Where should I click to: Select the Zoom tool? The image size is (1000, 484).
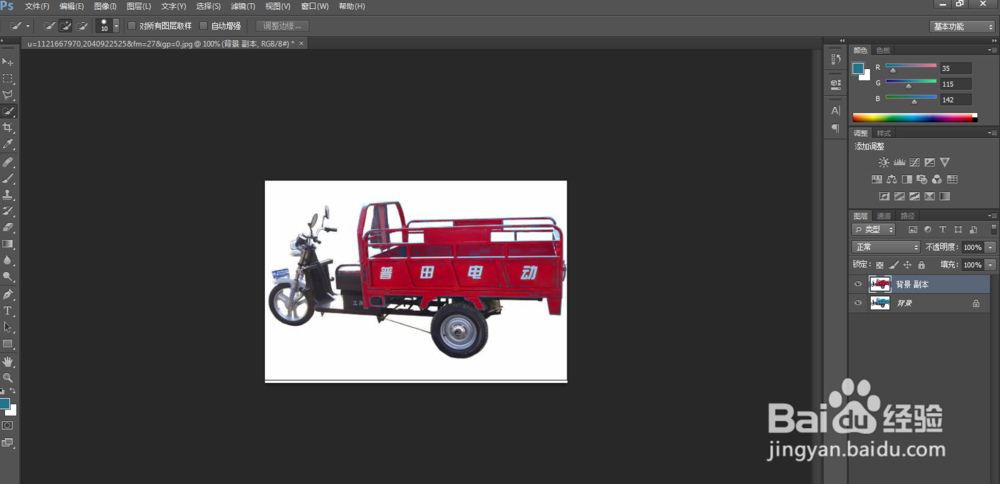click(x=8, y=378)
